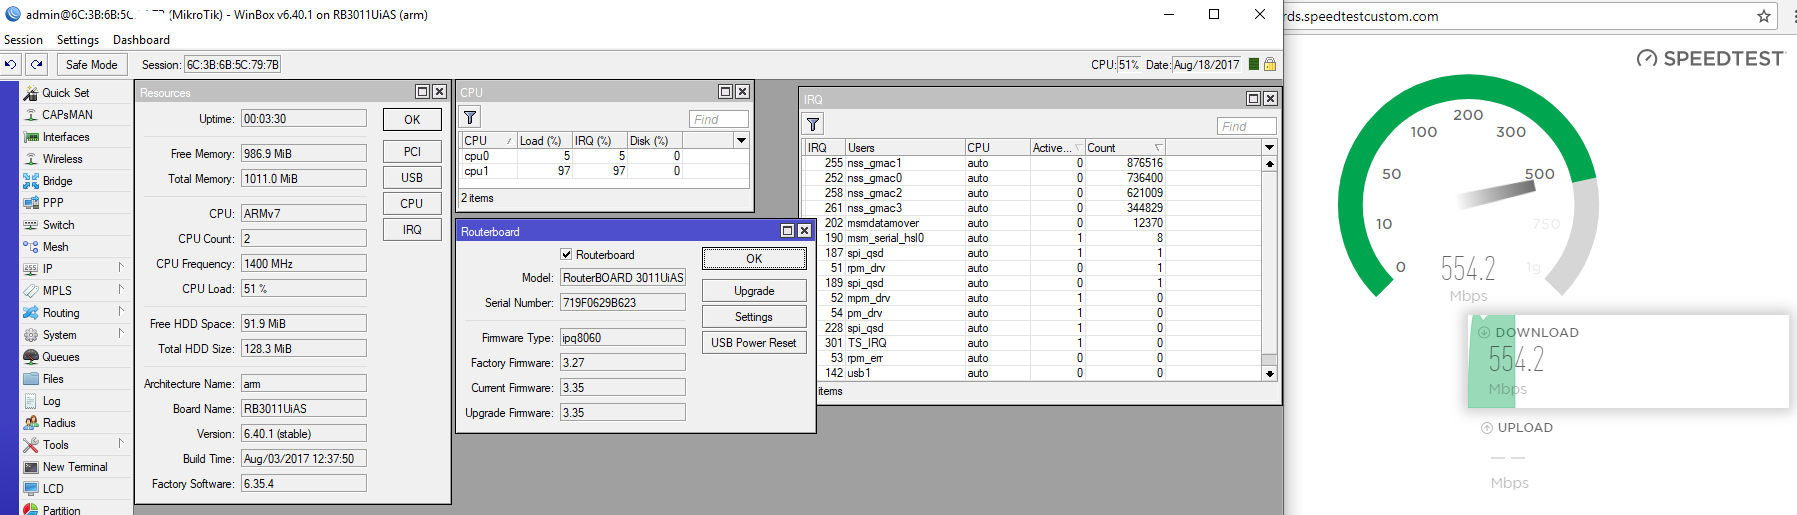Click OK in Routerboard window

pyautogui.click(x=754, y=259)
